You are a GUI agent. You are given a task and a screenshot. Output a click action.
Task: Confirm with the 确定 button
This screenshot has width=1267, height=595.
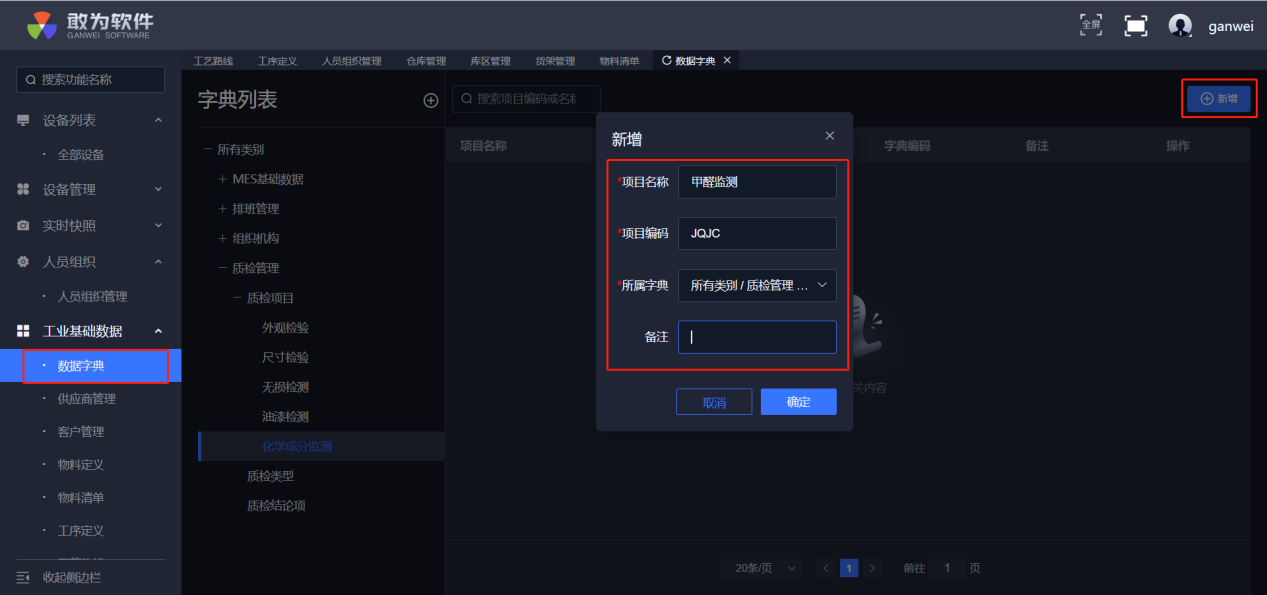tap(799, 402)
